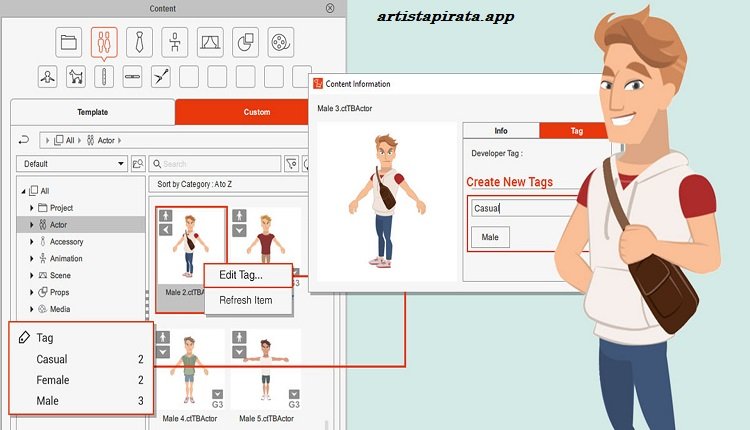Viewport: 750px width, 430px height.
Task: Select the Male 2 actor thumbnail
Action: click(x=191, y=260)
